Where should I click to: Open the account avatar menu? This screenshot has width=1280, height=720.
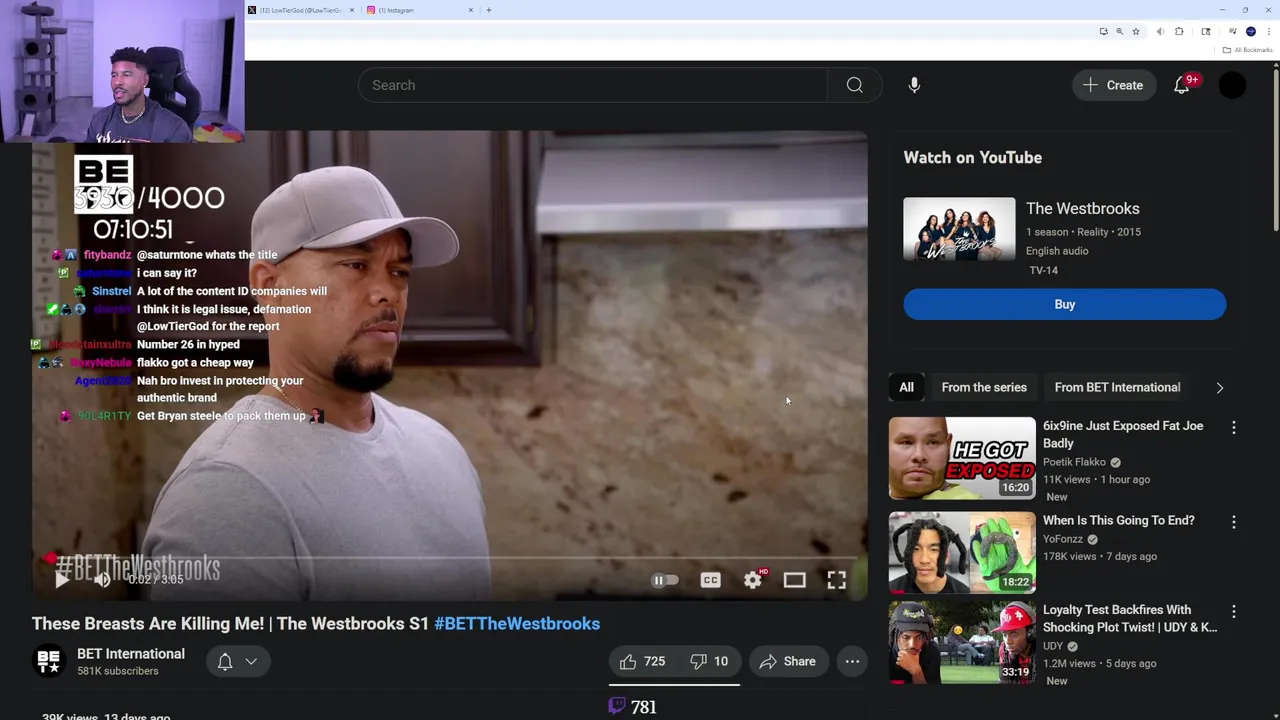[x=1232, y=85]
